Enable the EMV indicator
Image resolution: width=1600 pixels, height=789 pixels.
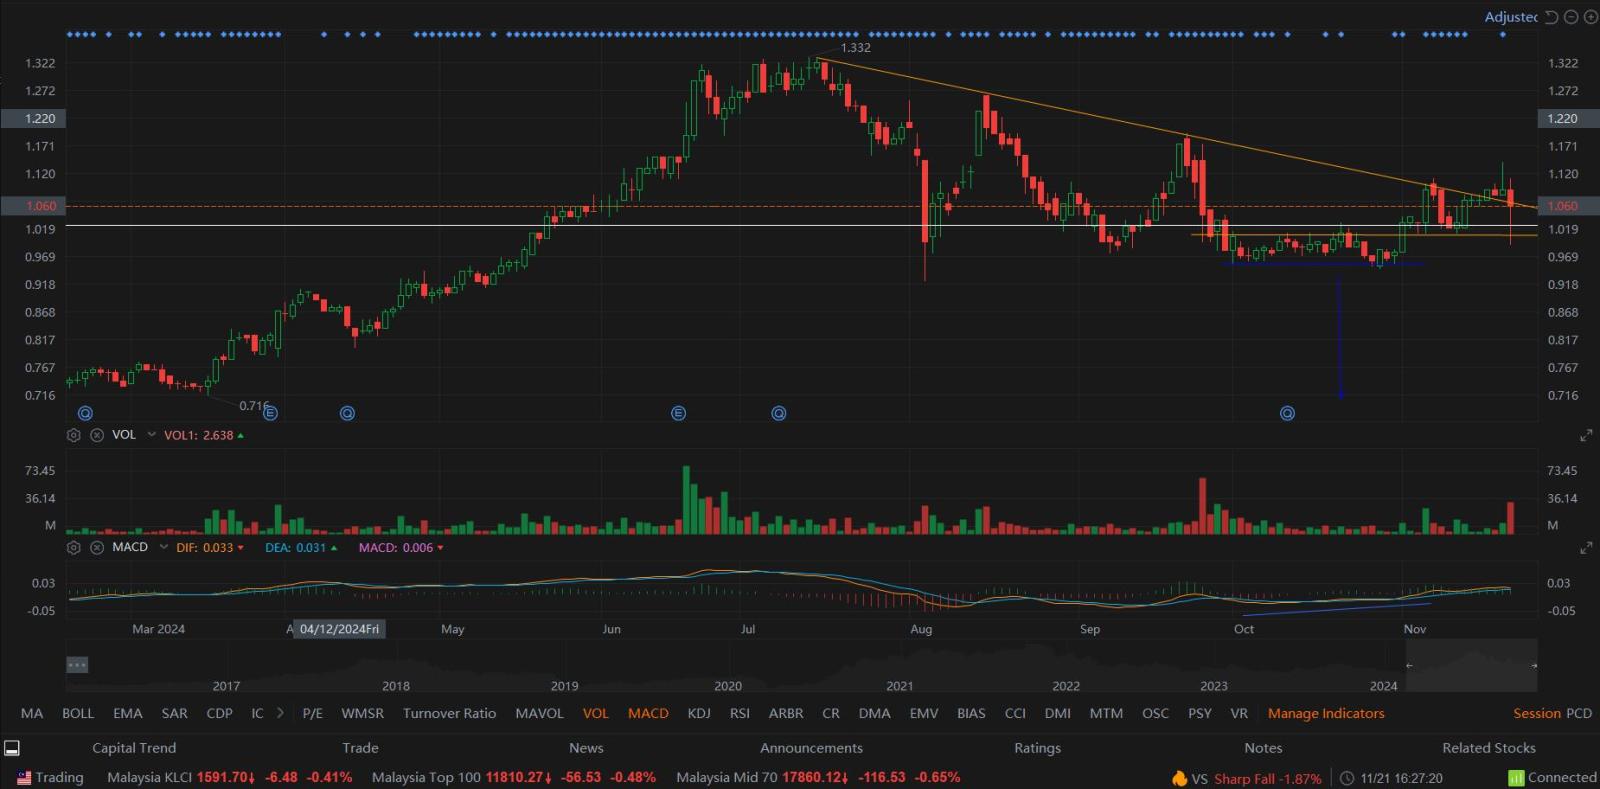coord(924,714)
